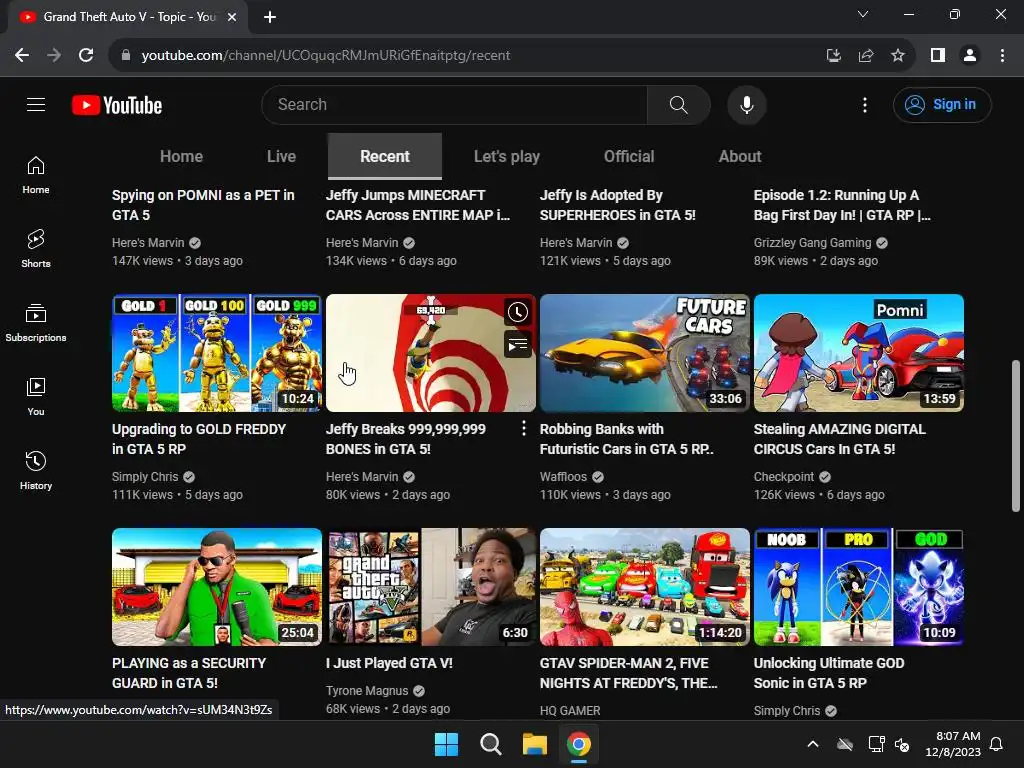The width and height of the screenshot is (1024, 768).
Task: Bookmark this page with the star
Action: click(x=898, y=56)
